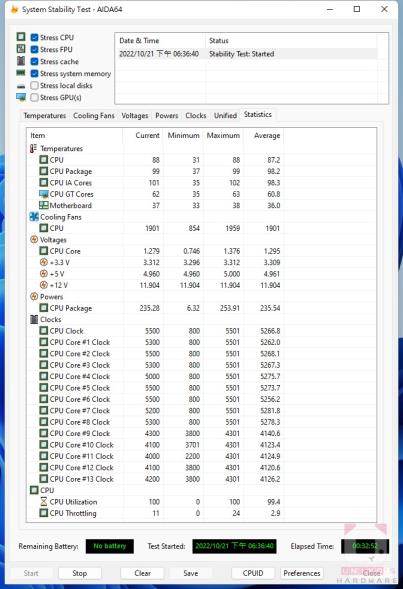Click the Powers category icon
Viewport: 403px width, 589px height.
click(x=34, y=297)
